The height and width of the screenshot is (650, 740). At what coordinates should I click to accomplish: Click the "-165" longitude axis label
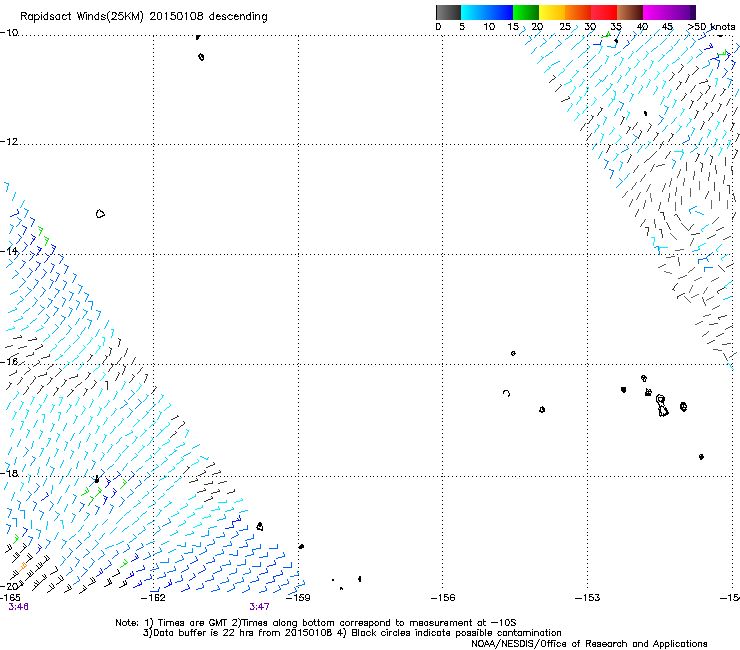point(10,598)
